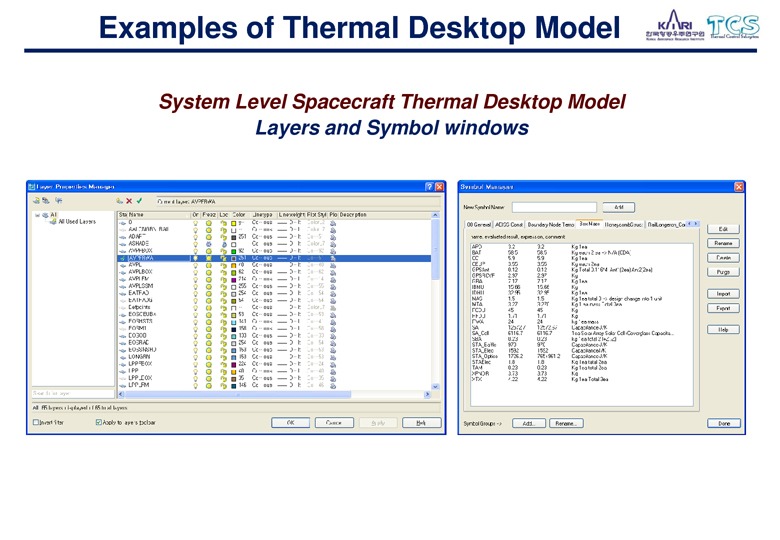The width and height of the screenshot is (780, 540).
Task: Click the plot printer icon for layer AVPLSSM
Action: 333,286
